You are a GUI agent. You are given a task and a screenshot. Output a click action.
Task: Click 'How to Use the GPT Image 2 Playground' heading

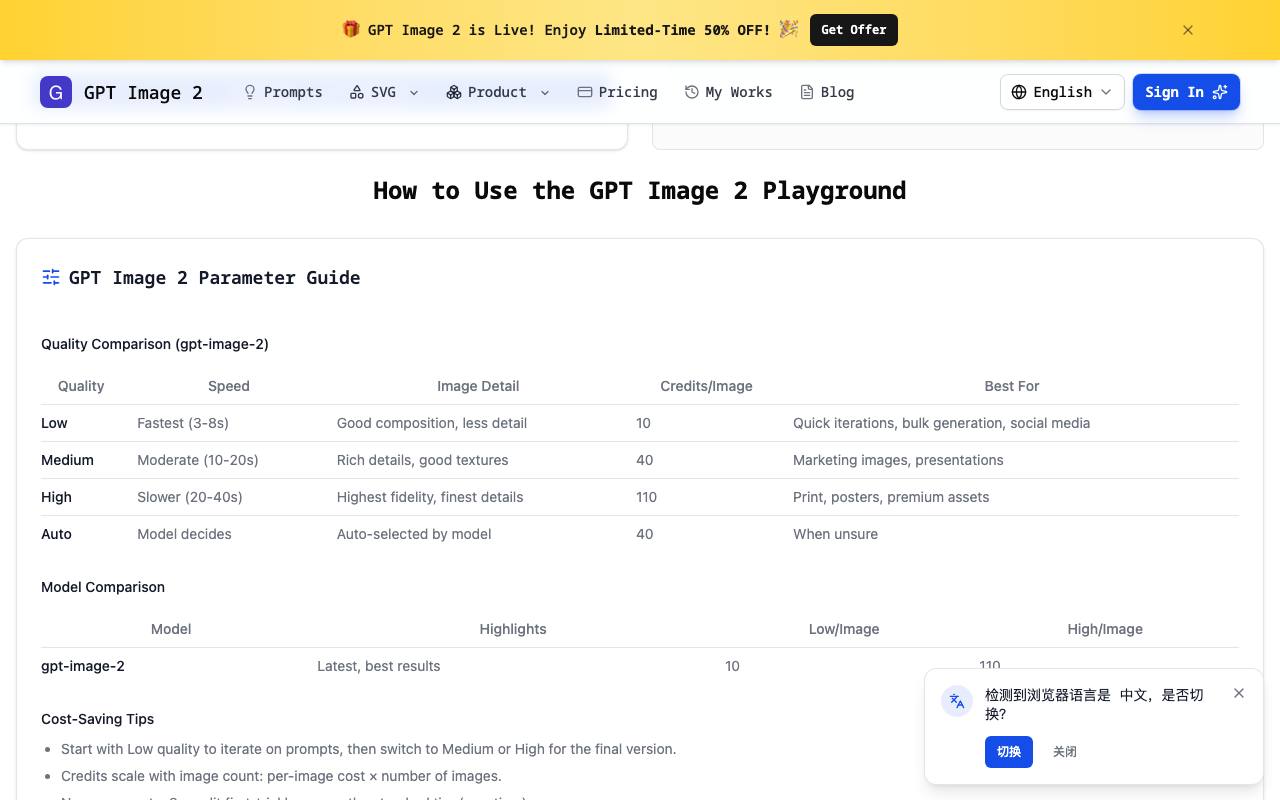coord(640,190)
